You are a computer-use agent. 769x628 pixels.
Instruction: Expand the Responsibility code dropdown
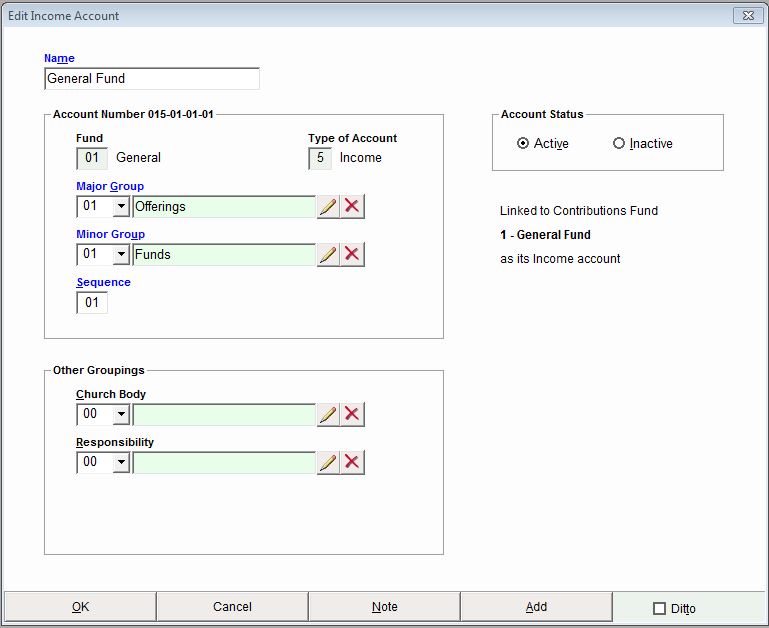pyautogui.click(x=121, y=462)
